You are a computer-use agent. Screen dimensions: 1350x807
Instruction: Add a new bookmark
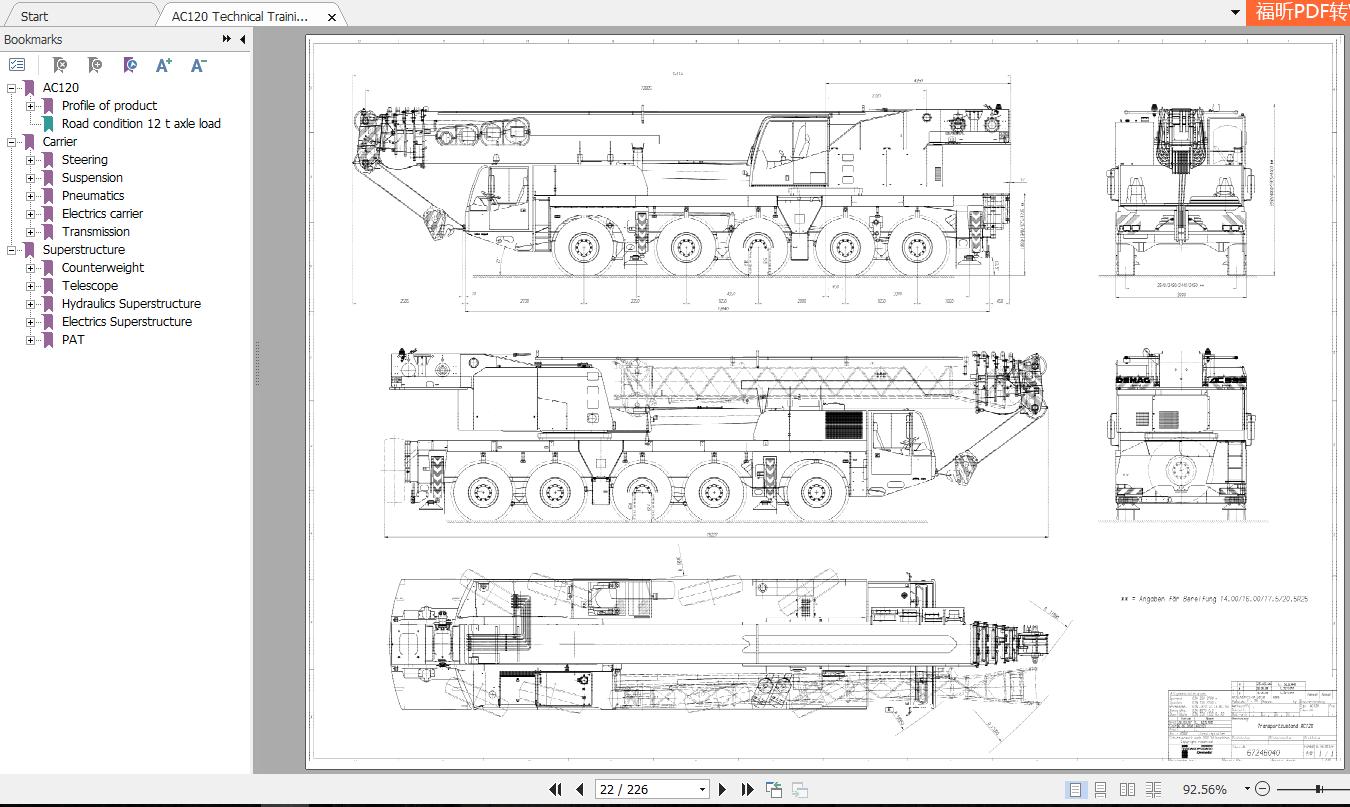click(94, 64)
